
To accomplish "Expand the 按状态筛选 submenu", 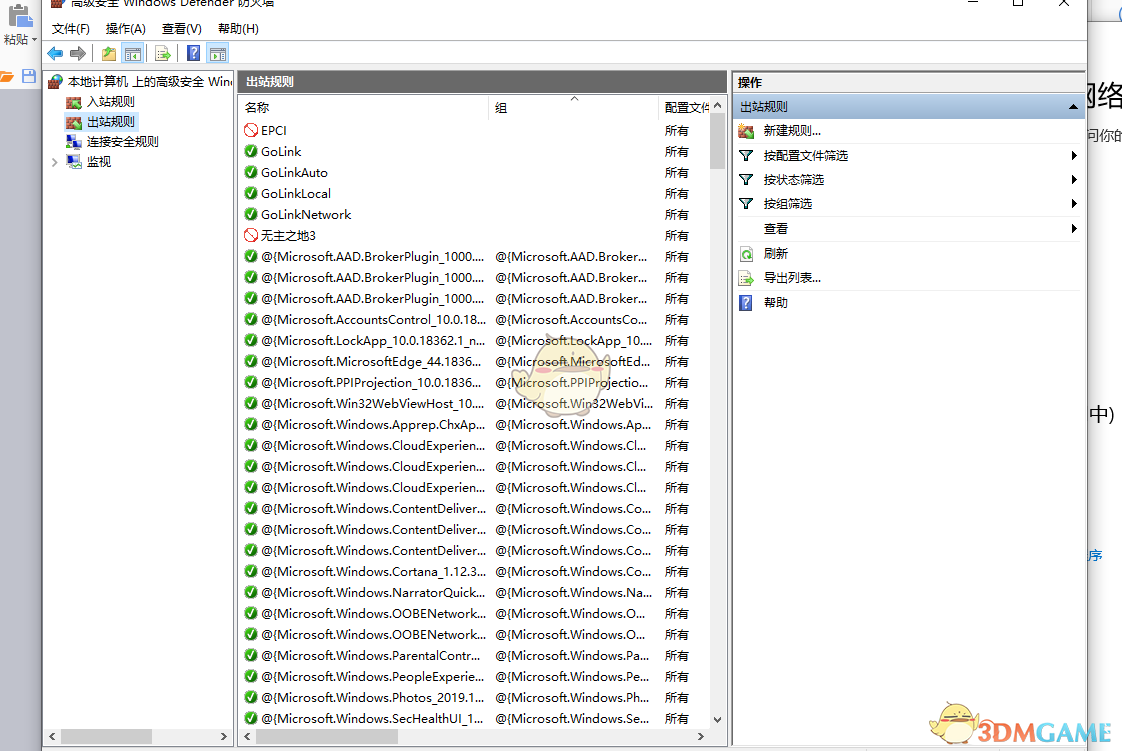I will (x=1073, y=180).
